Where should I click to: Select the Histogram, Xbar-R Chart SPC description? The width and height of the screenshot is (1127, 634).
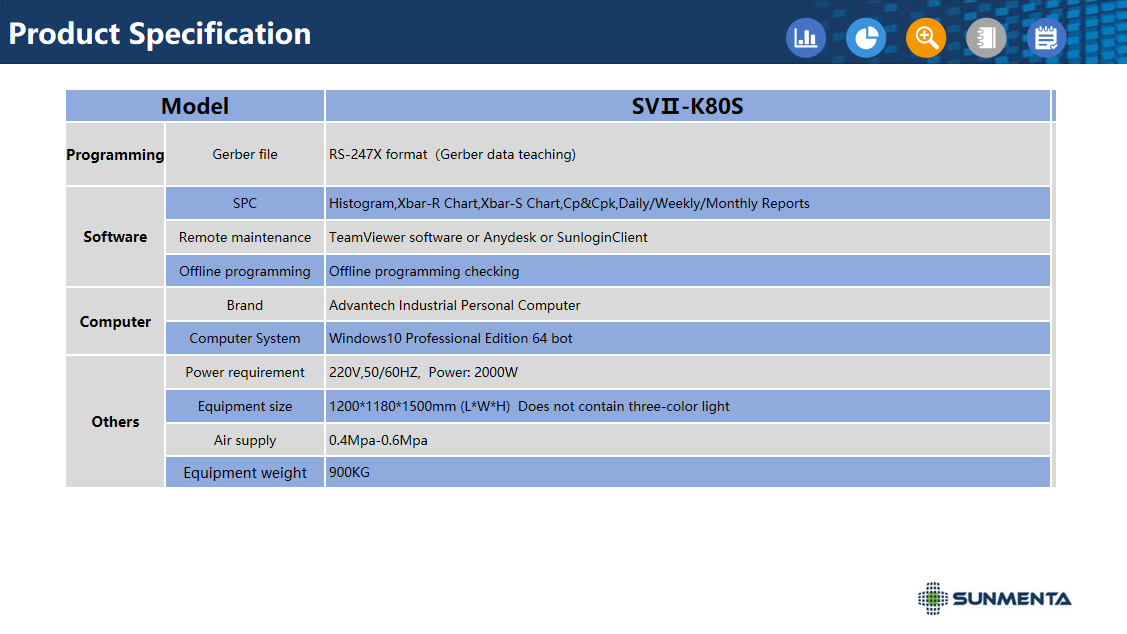pyautogui.click(x=569, y=203)
